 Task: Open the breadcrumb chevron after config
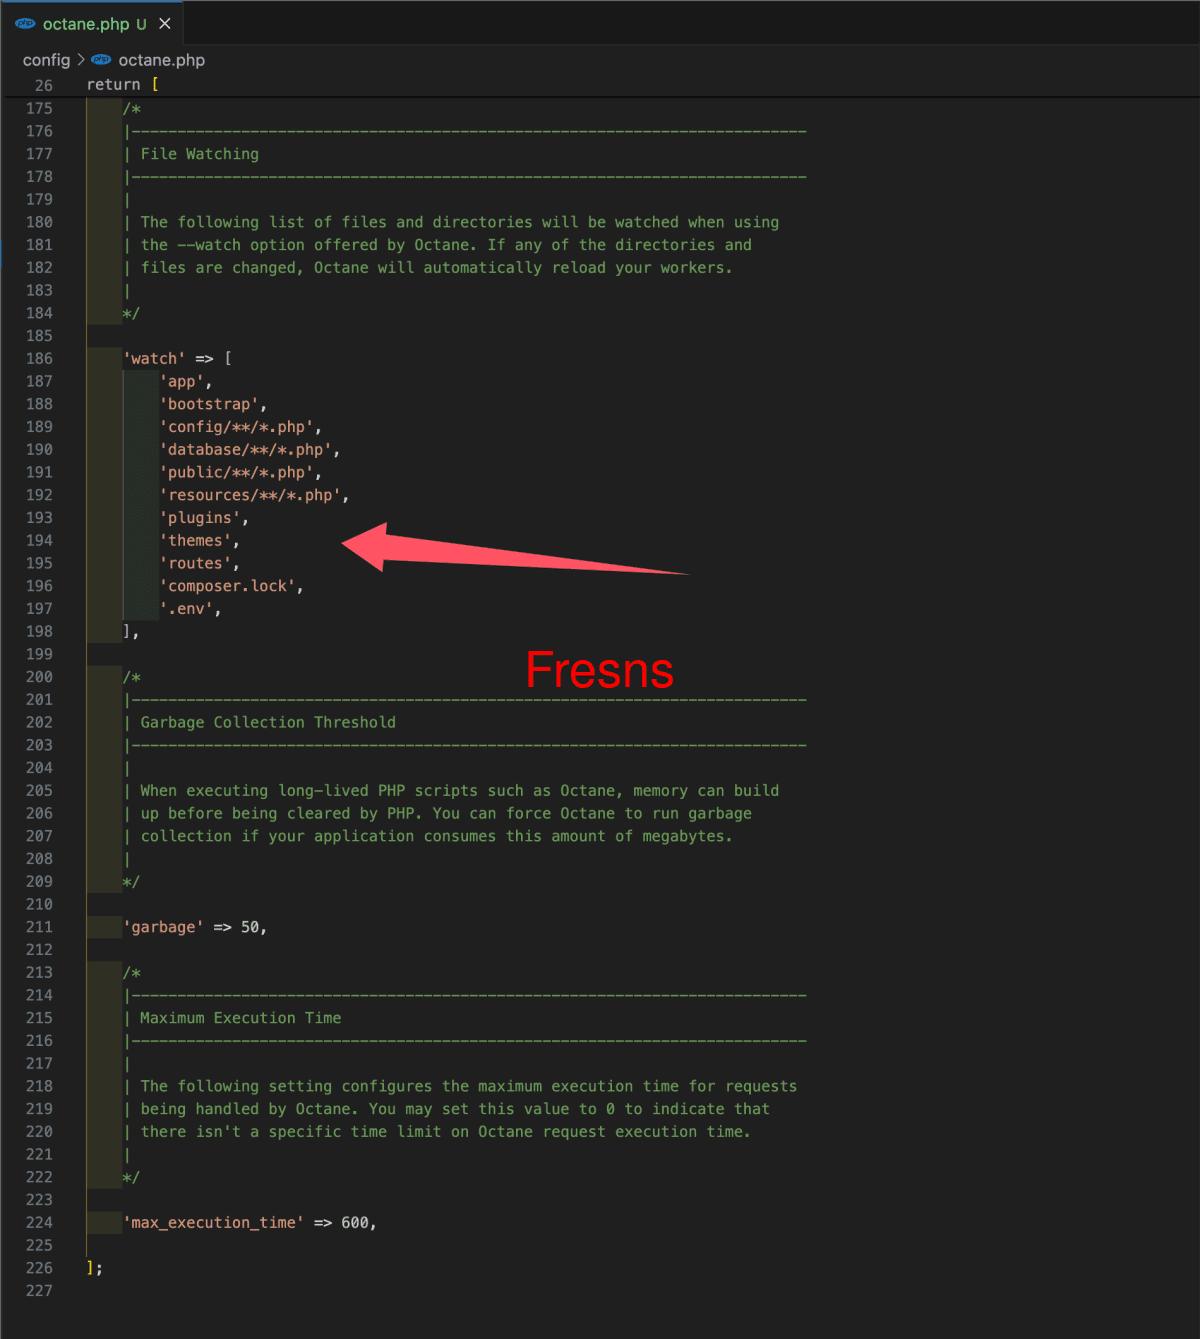(x=80, y=60)
